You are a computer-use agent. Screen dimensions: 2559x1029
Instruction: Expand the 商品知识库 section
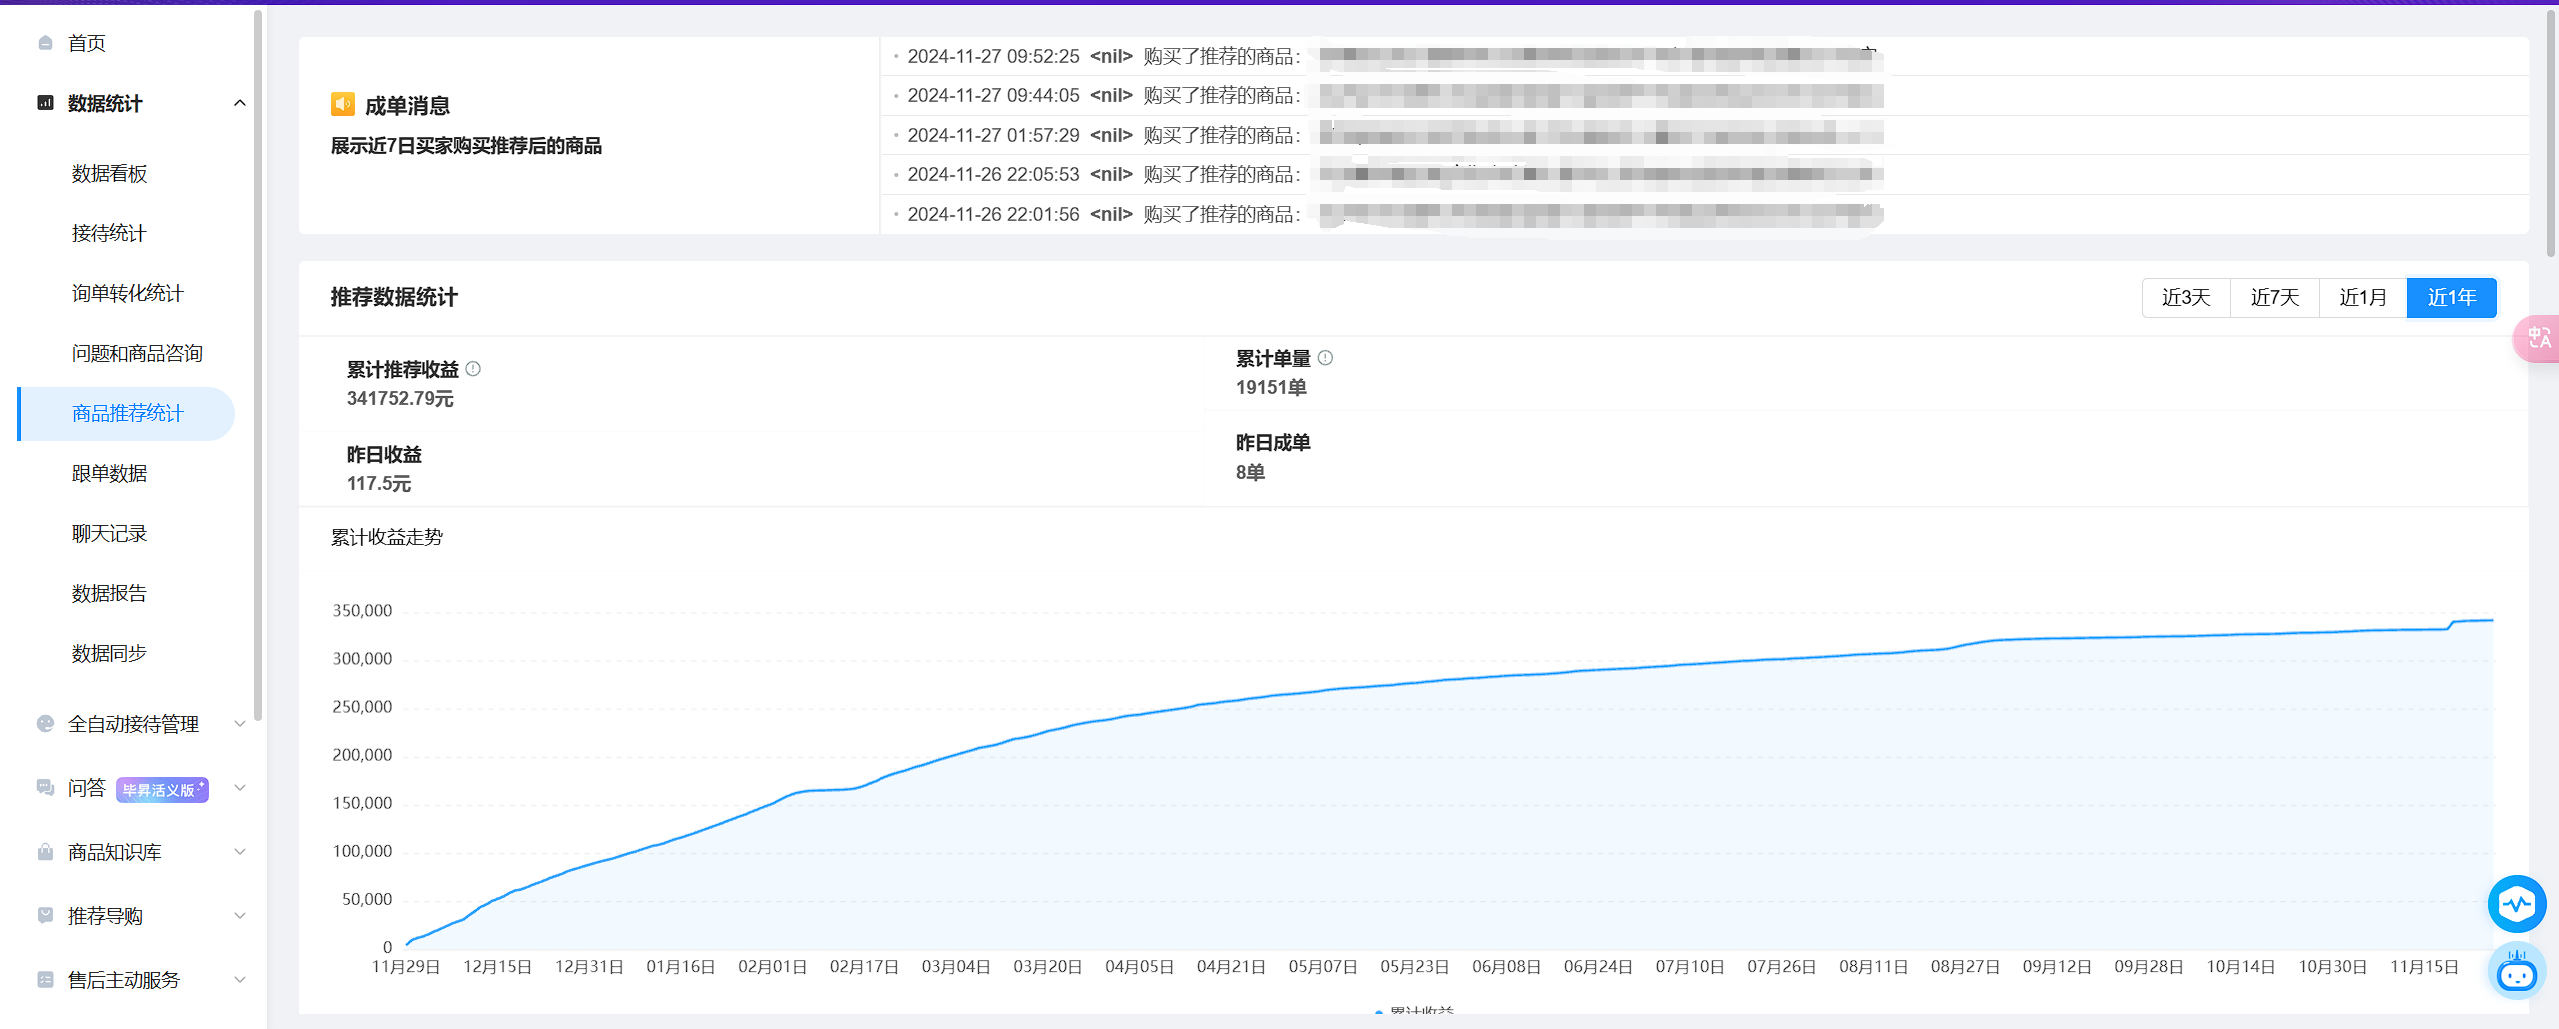tap(239, 852)
